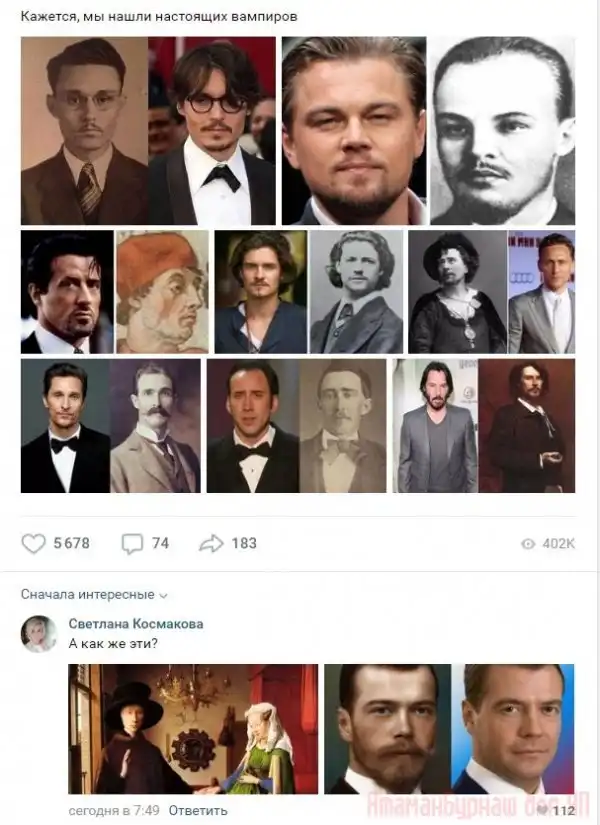Viewport: 600px width, 825px height.
Task: Click the 5678 likes counter
Action: coord(71,543)
